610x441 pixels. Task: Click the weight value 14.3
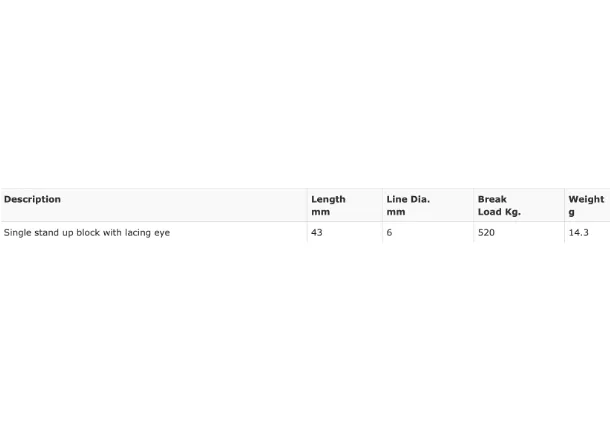[x=578, y=233]
